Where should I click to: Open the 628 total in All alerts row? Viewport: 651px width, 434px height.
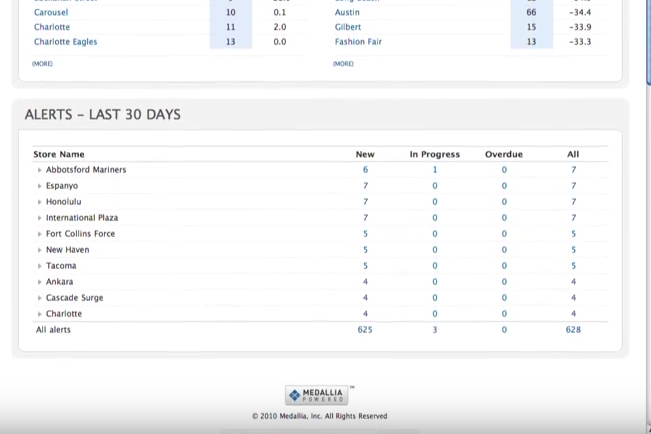[573, 329]
